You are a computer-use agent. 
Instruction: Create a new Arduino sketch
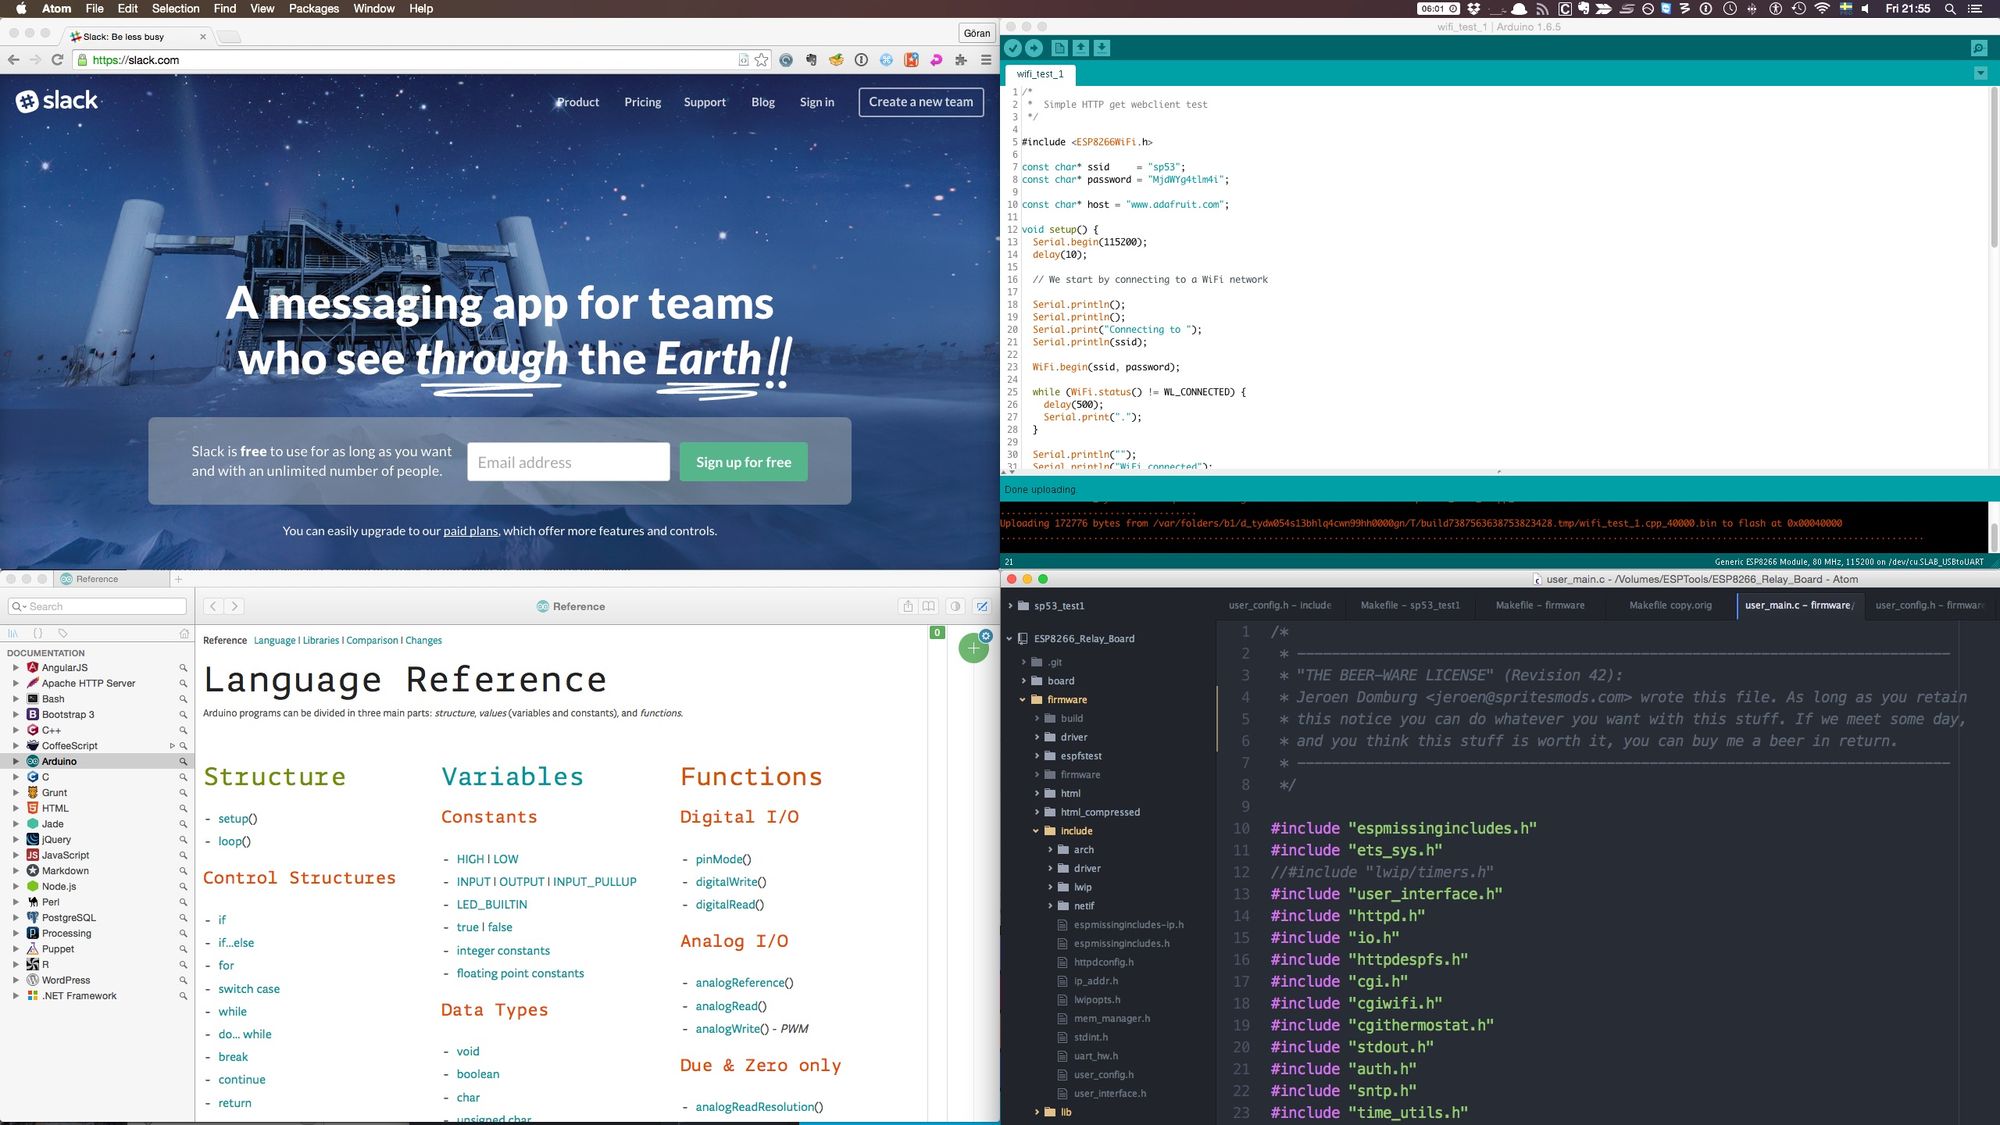tap(1060, 48)
